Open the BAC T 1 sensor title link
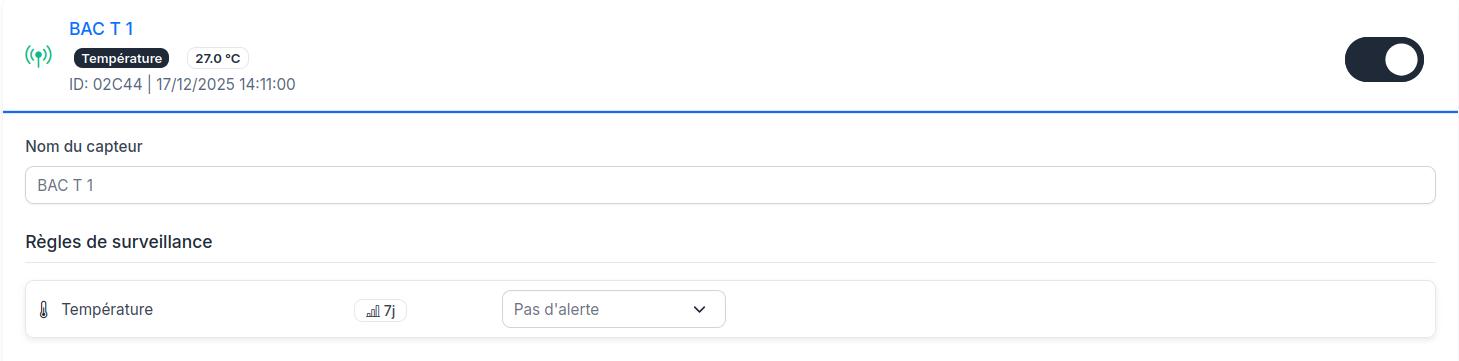The width and height of the screenshot is (1459, 361). coord(101,29)
